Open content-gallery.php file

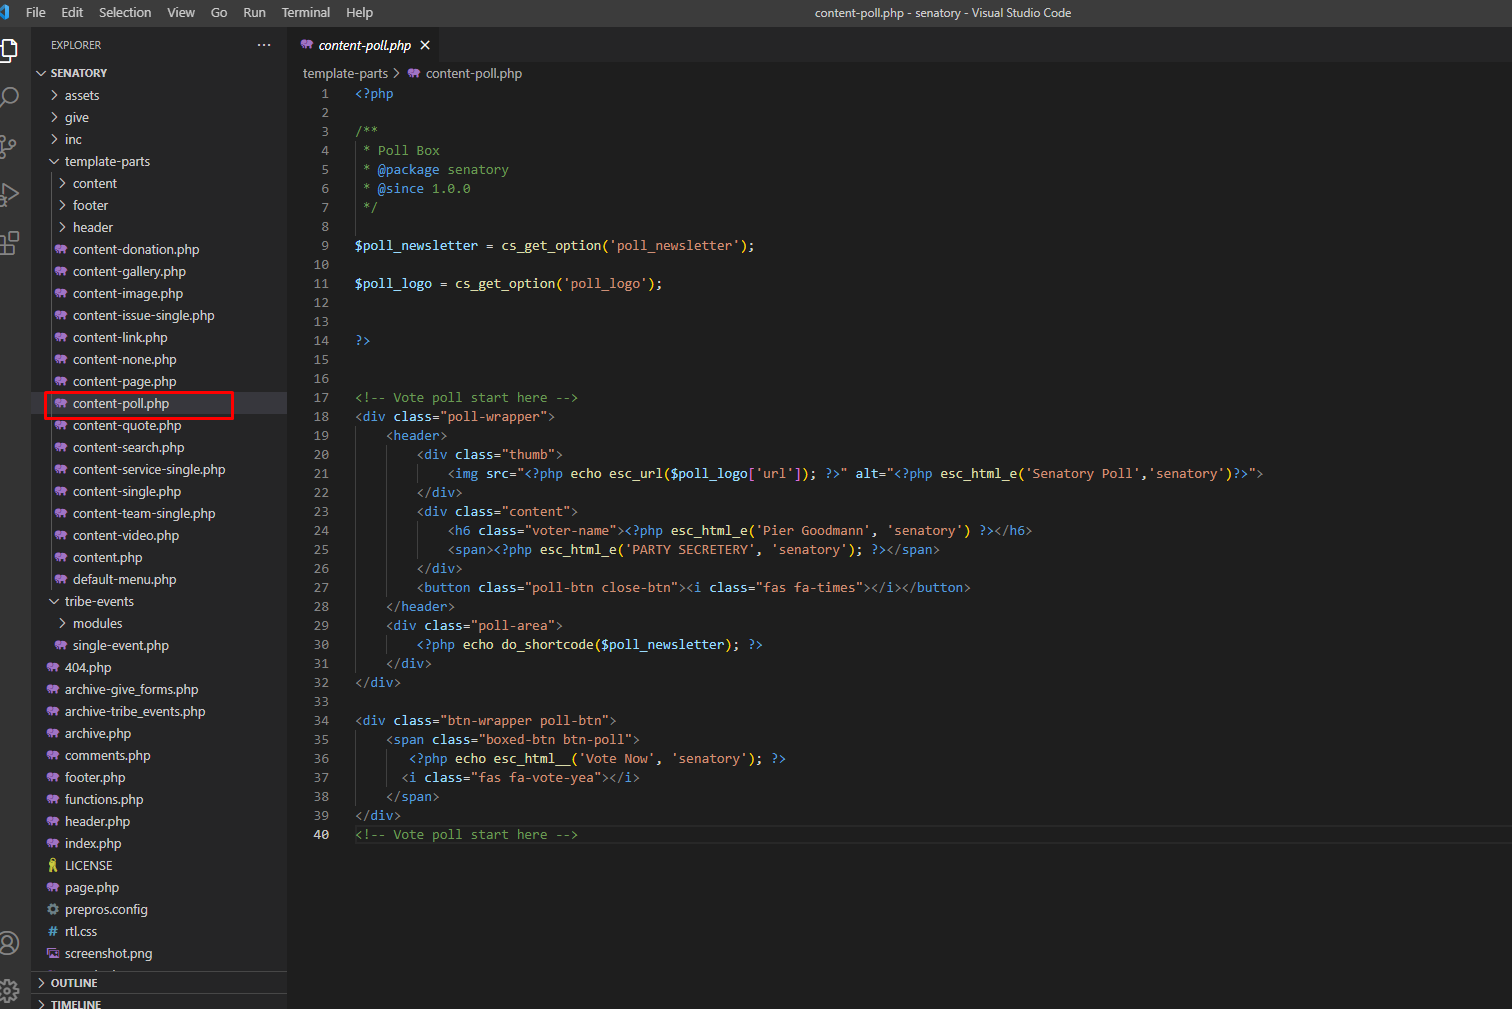[159, 271]
